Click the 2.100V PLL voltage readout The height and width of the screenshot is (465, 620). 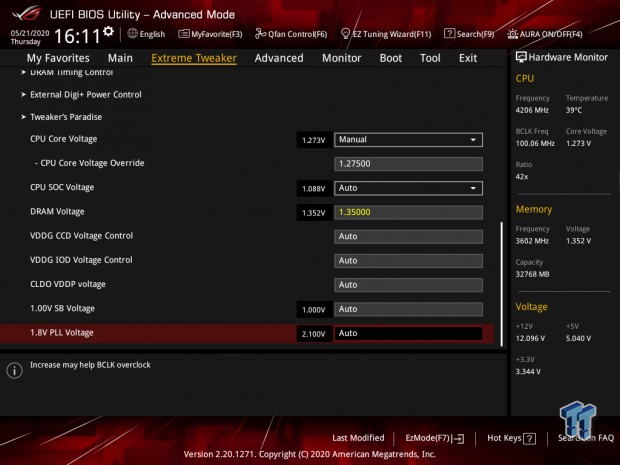click(x=314, y=334)
